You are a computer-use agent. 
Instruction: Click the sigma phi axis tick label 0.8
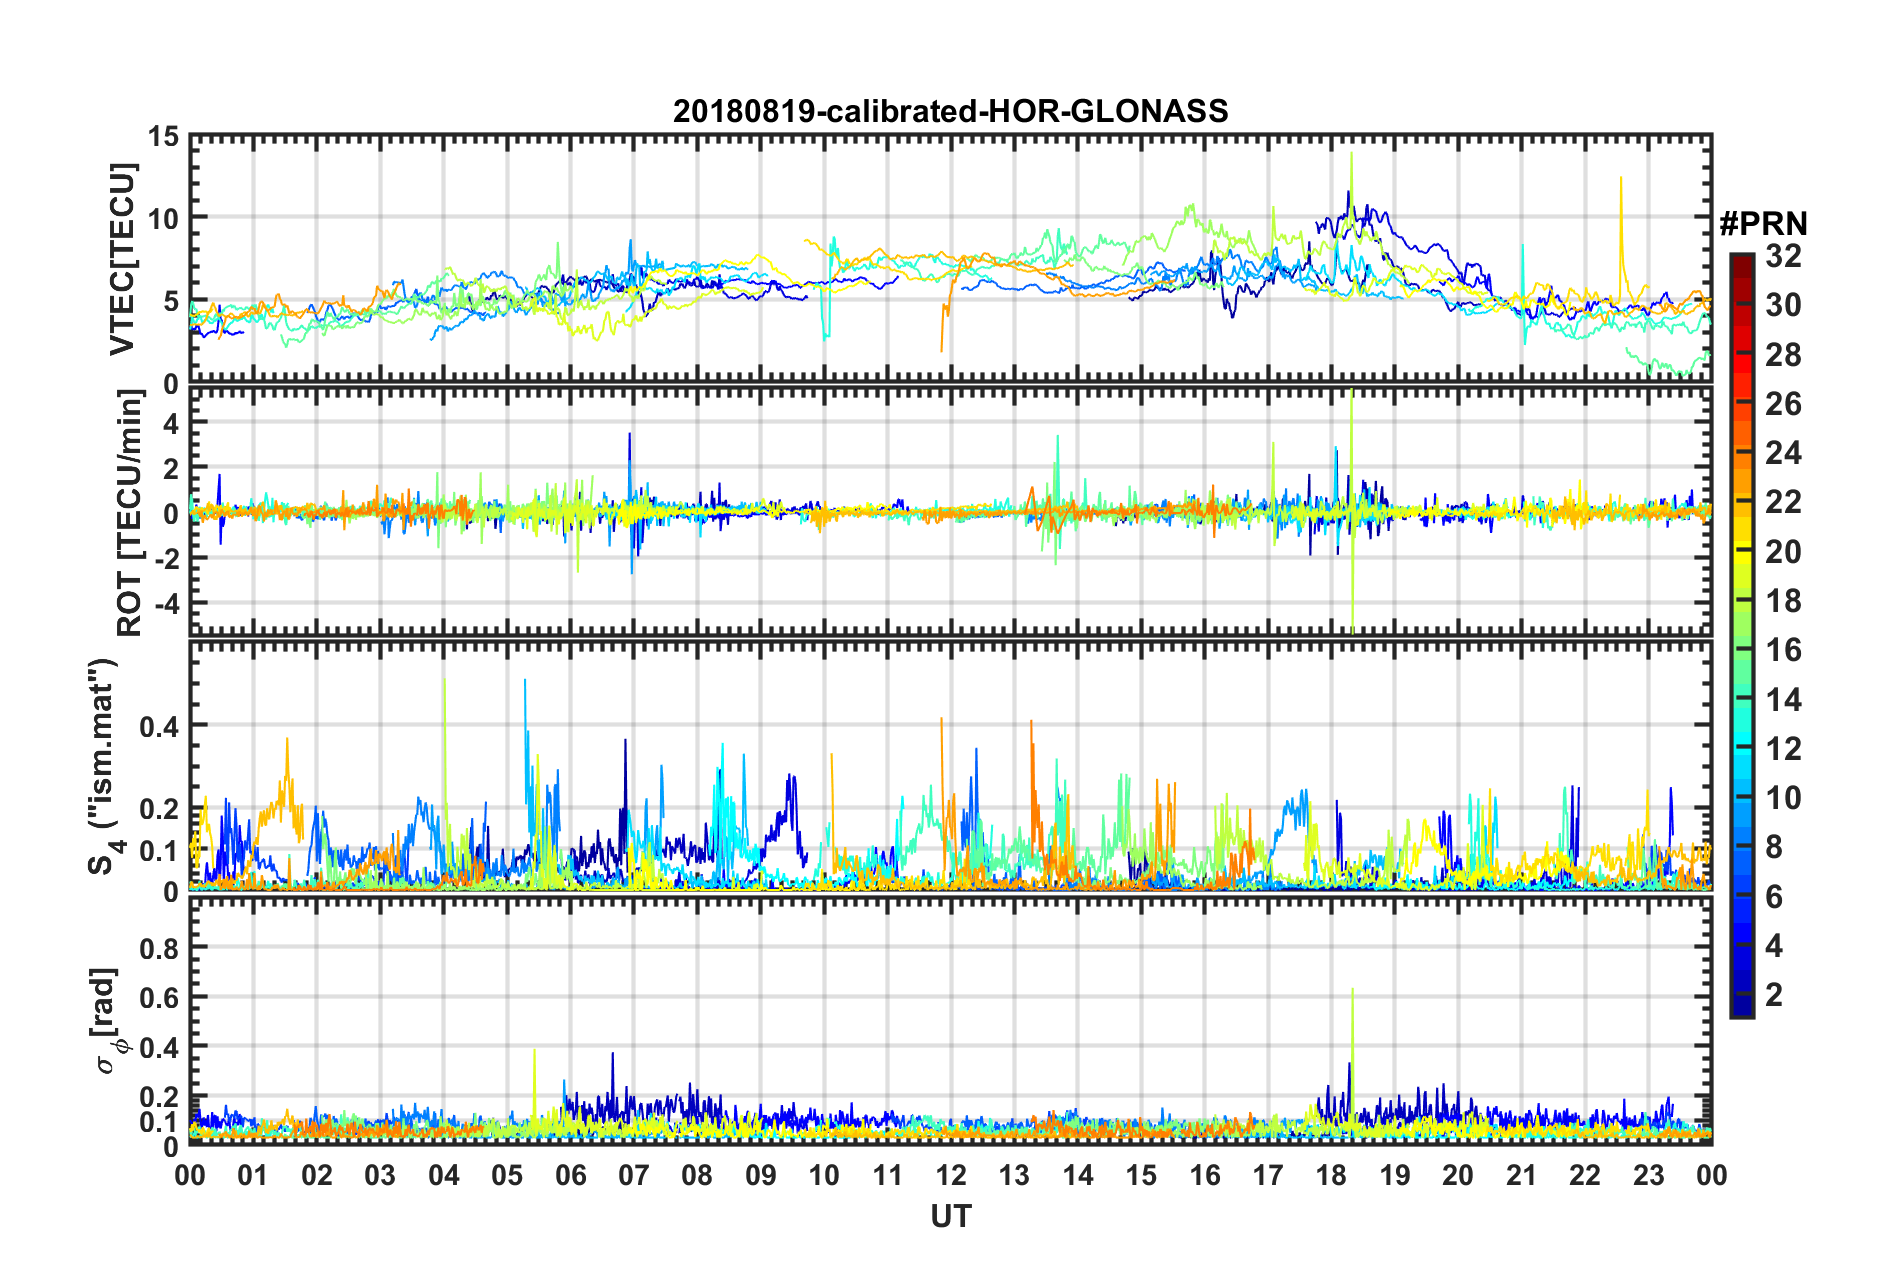point(159,947)
